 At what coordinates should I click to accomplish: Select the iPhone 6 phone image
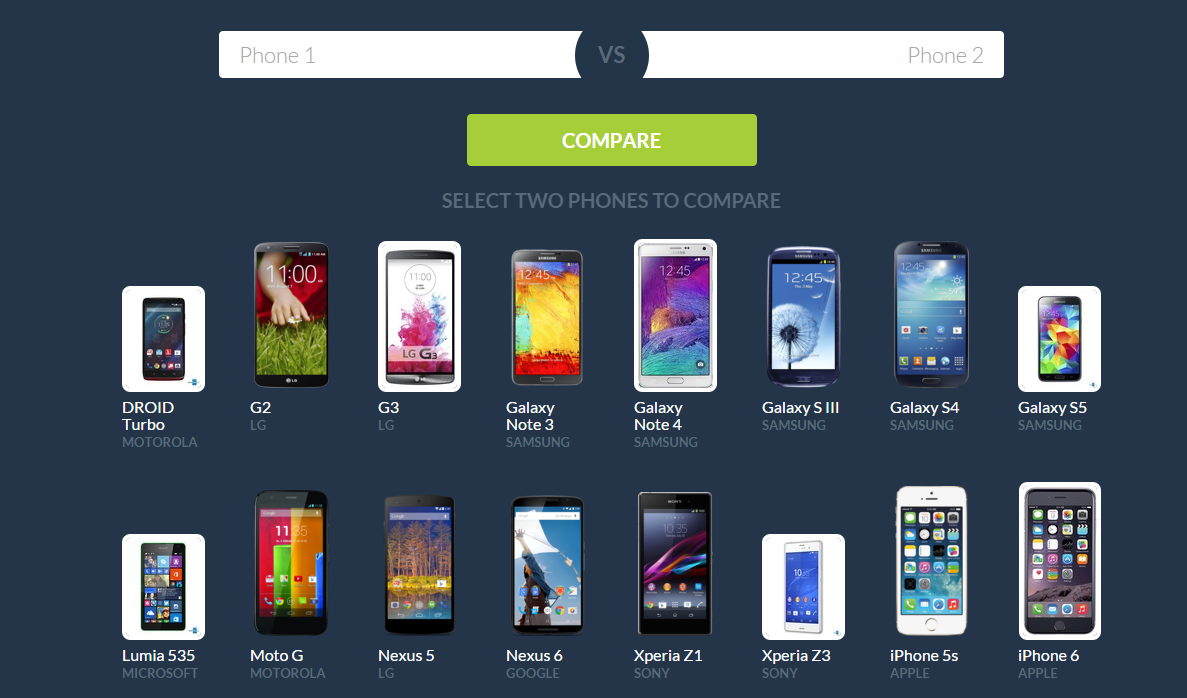click(x=1059, y=561)
